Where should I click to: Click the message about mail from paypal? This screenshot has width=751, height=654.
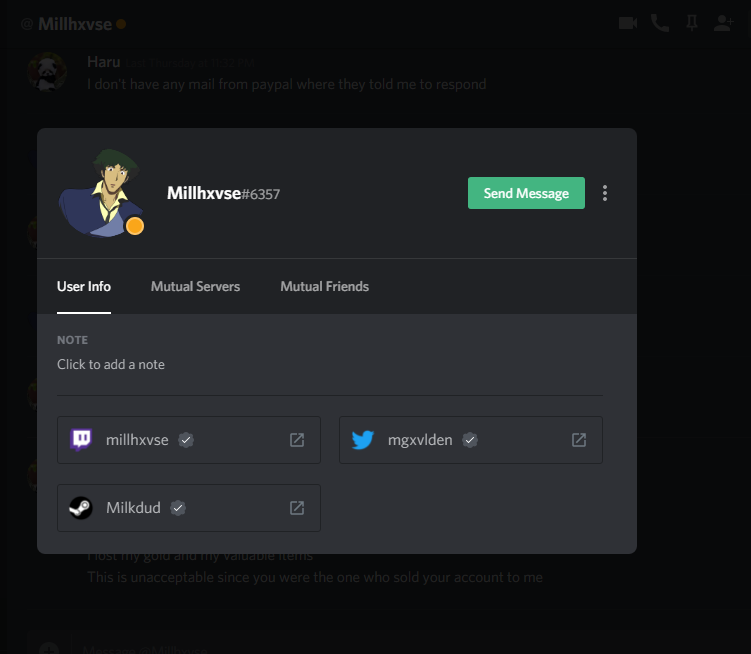pyautogui.click(x=286, y=84)
